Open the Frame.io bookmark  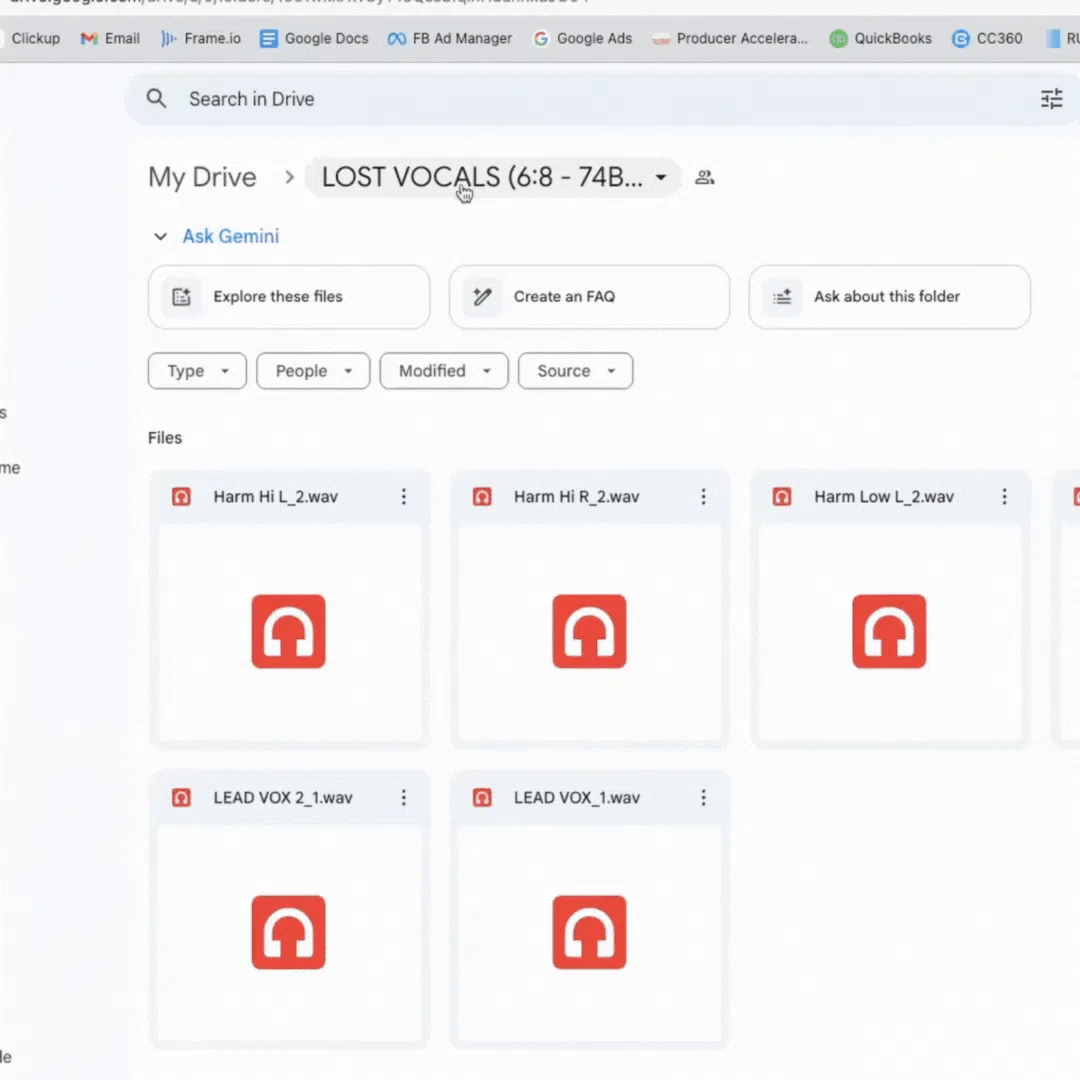200,39
